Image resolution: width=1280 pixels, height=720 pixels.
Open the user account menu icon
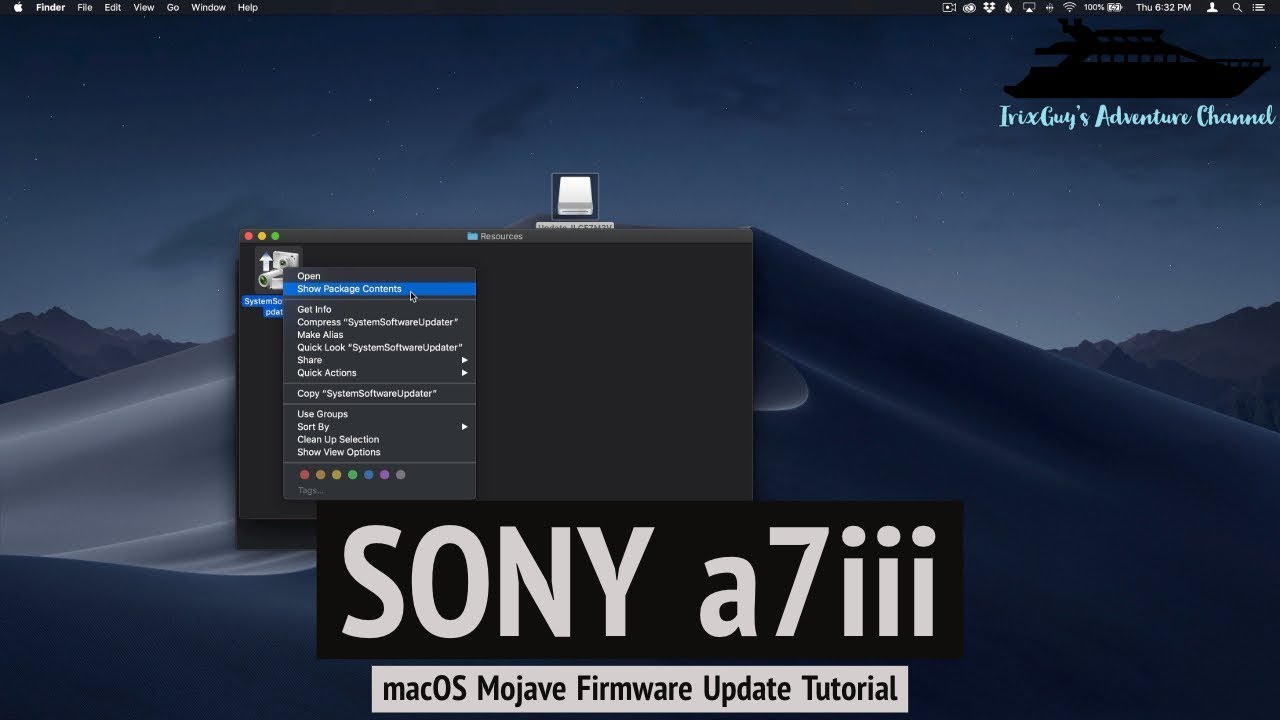pos(1213,7)
